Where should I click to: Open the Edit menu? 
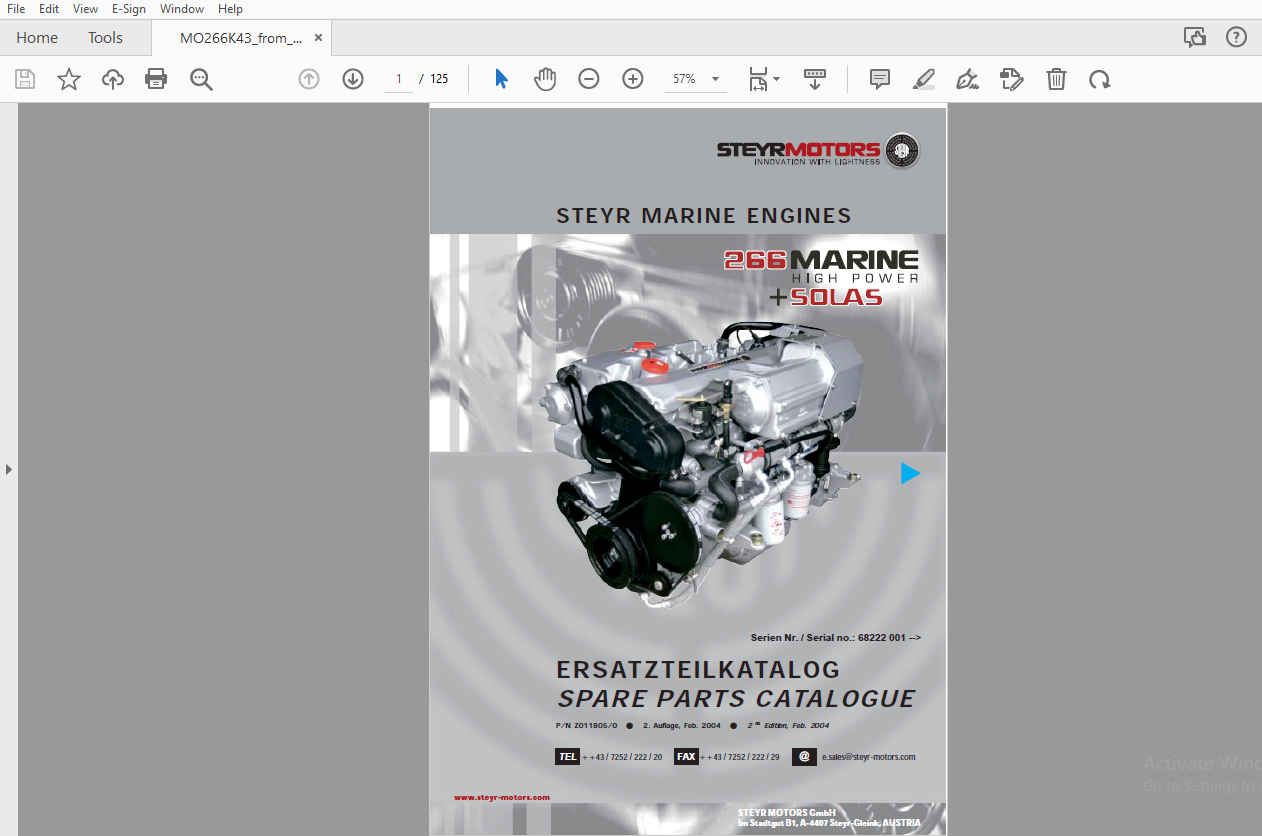[x=49, y=9]
